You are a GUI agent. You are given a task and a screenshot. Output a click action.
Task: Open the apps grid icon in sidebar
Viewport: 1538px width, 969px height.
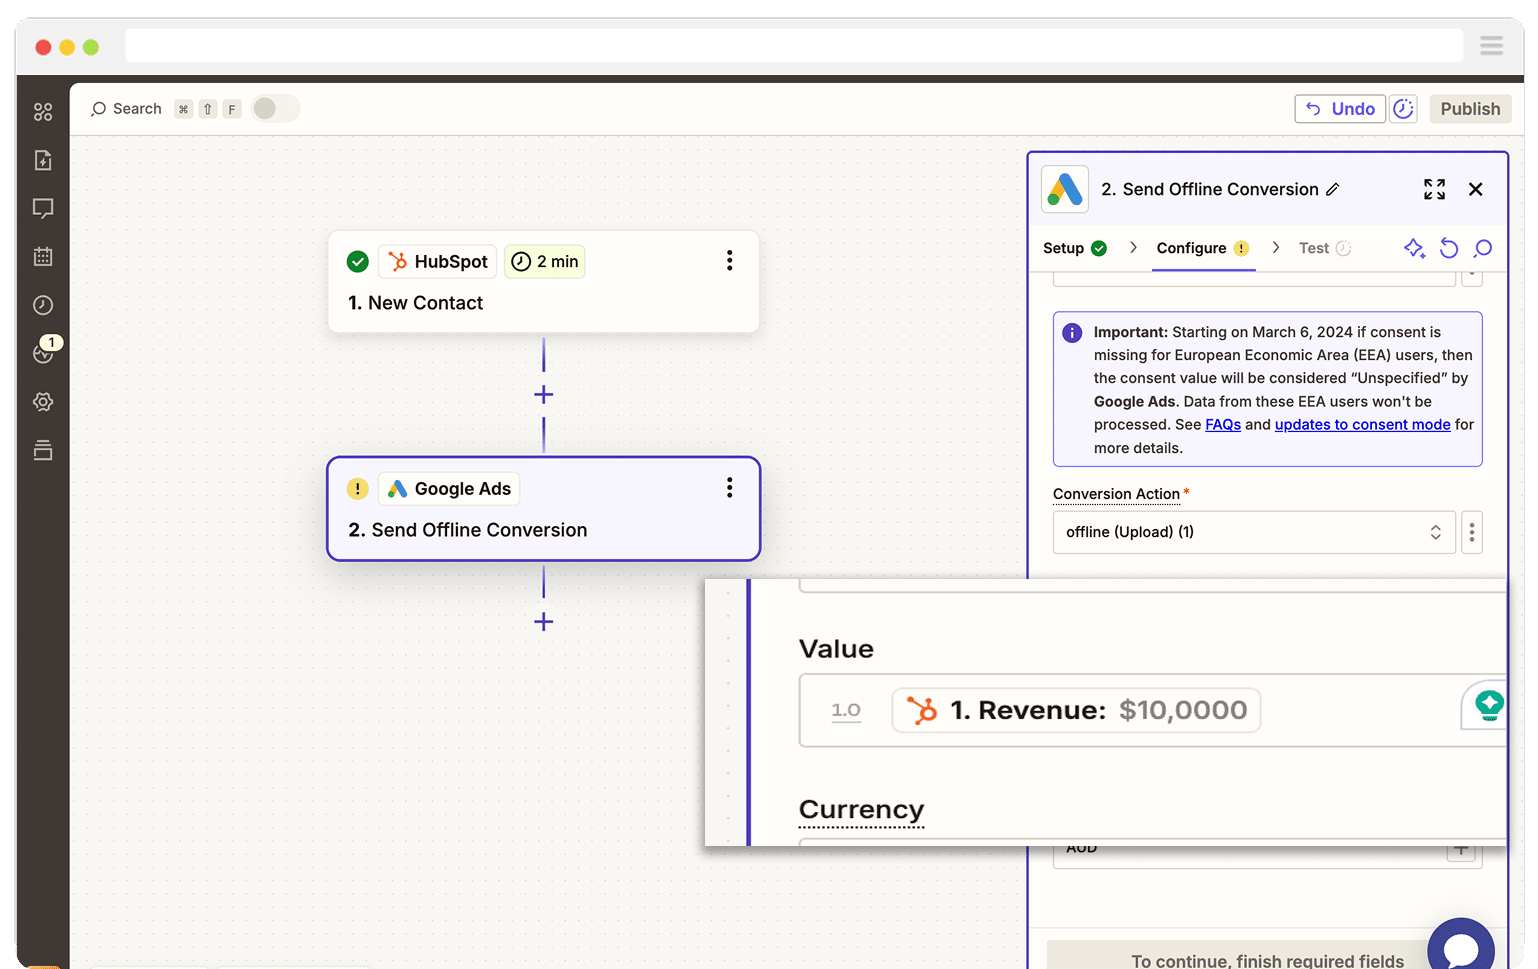(43, 112)
